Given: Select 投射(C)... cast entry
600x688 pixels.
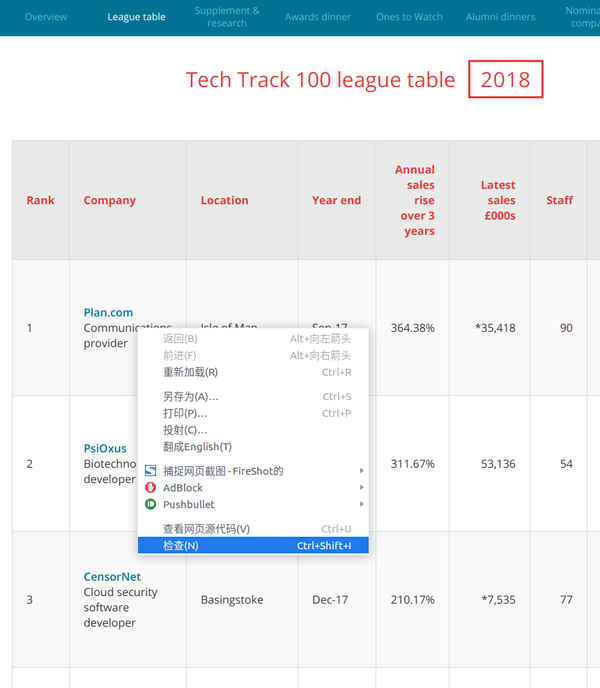Looking at the screenshot, I should pyautogui.click(x=253, y=430).
